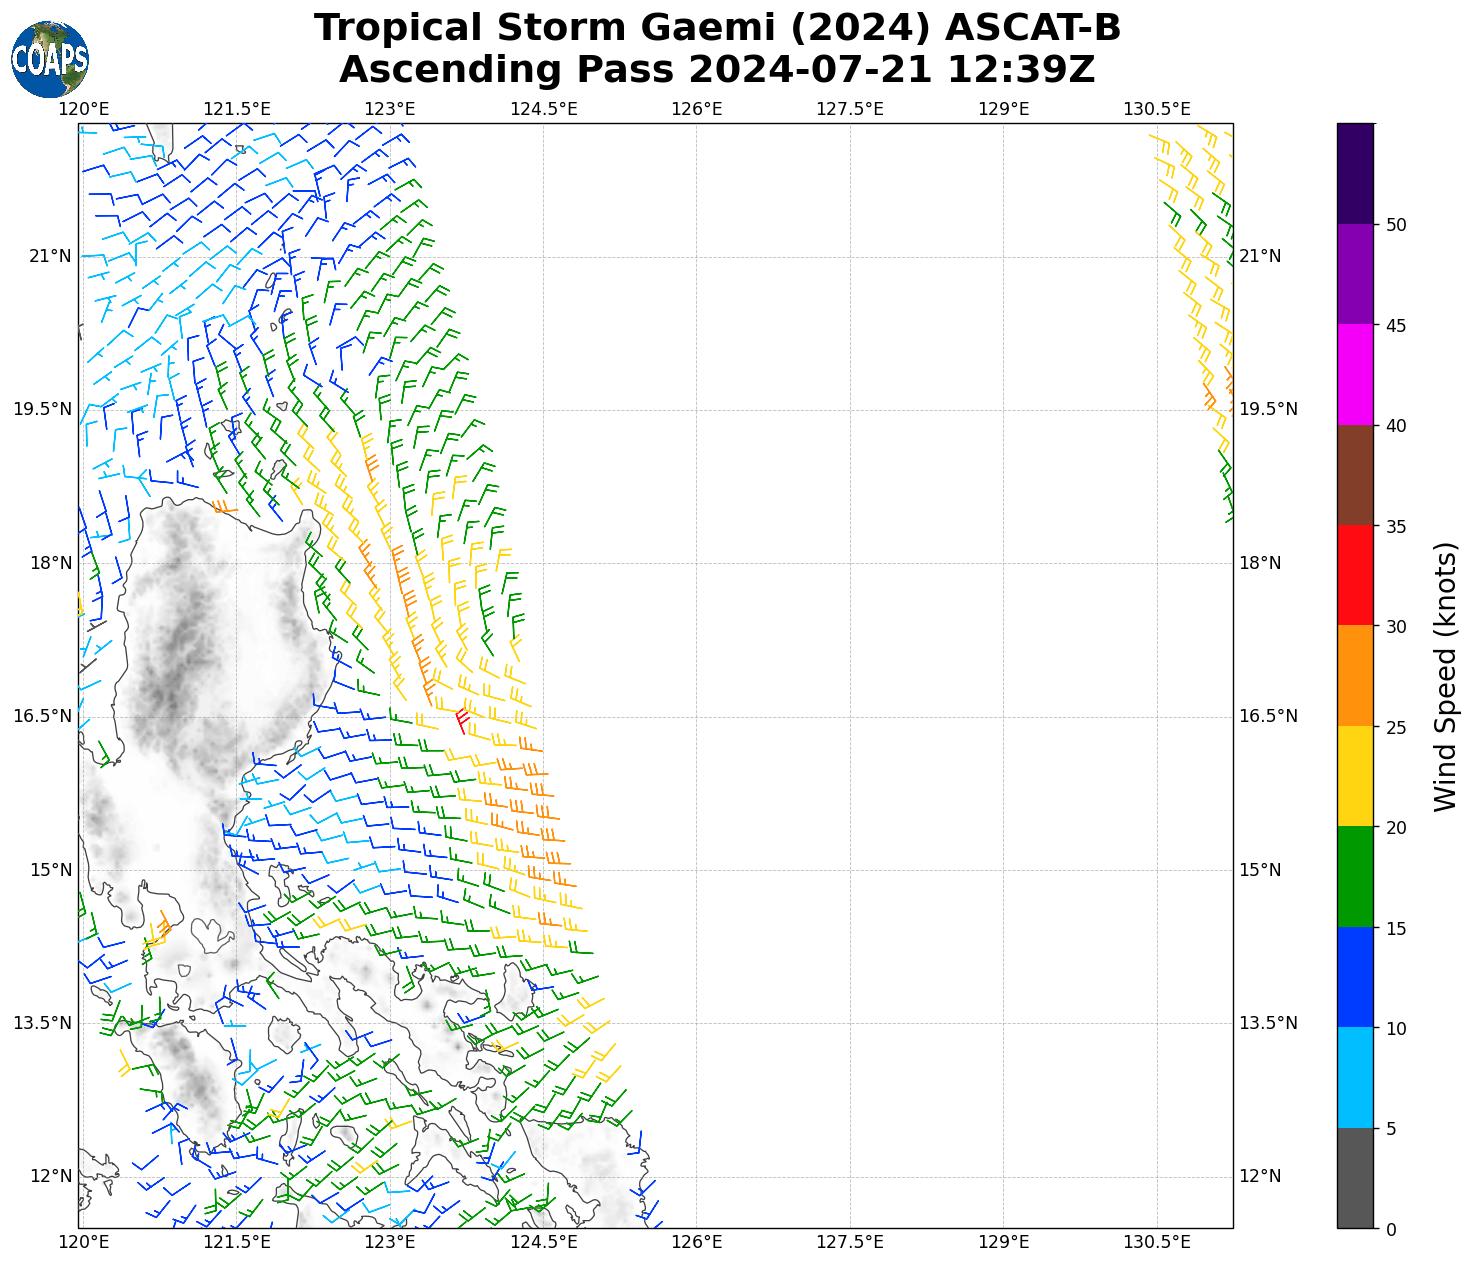This screenshot has height=1264, width=1474.
Task: Choose the yellow 20–25 knot colorbar band
Action: click(1355, 776)
